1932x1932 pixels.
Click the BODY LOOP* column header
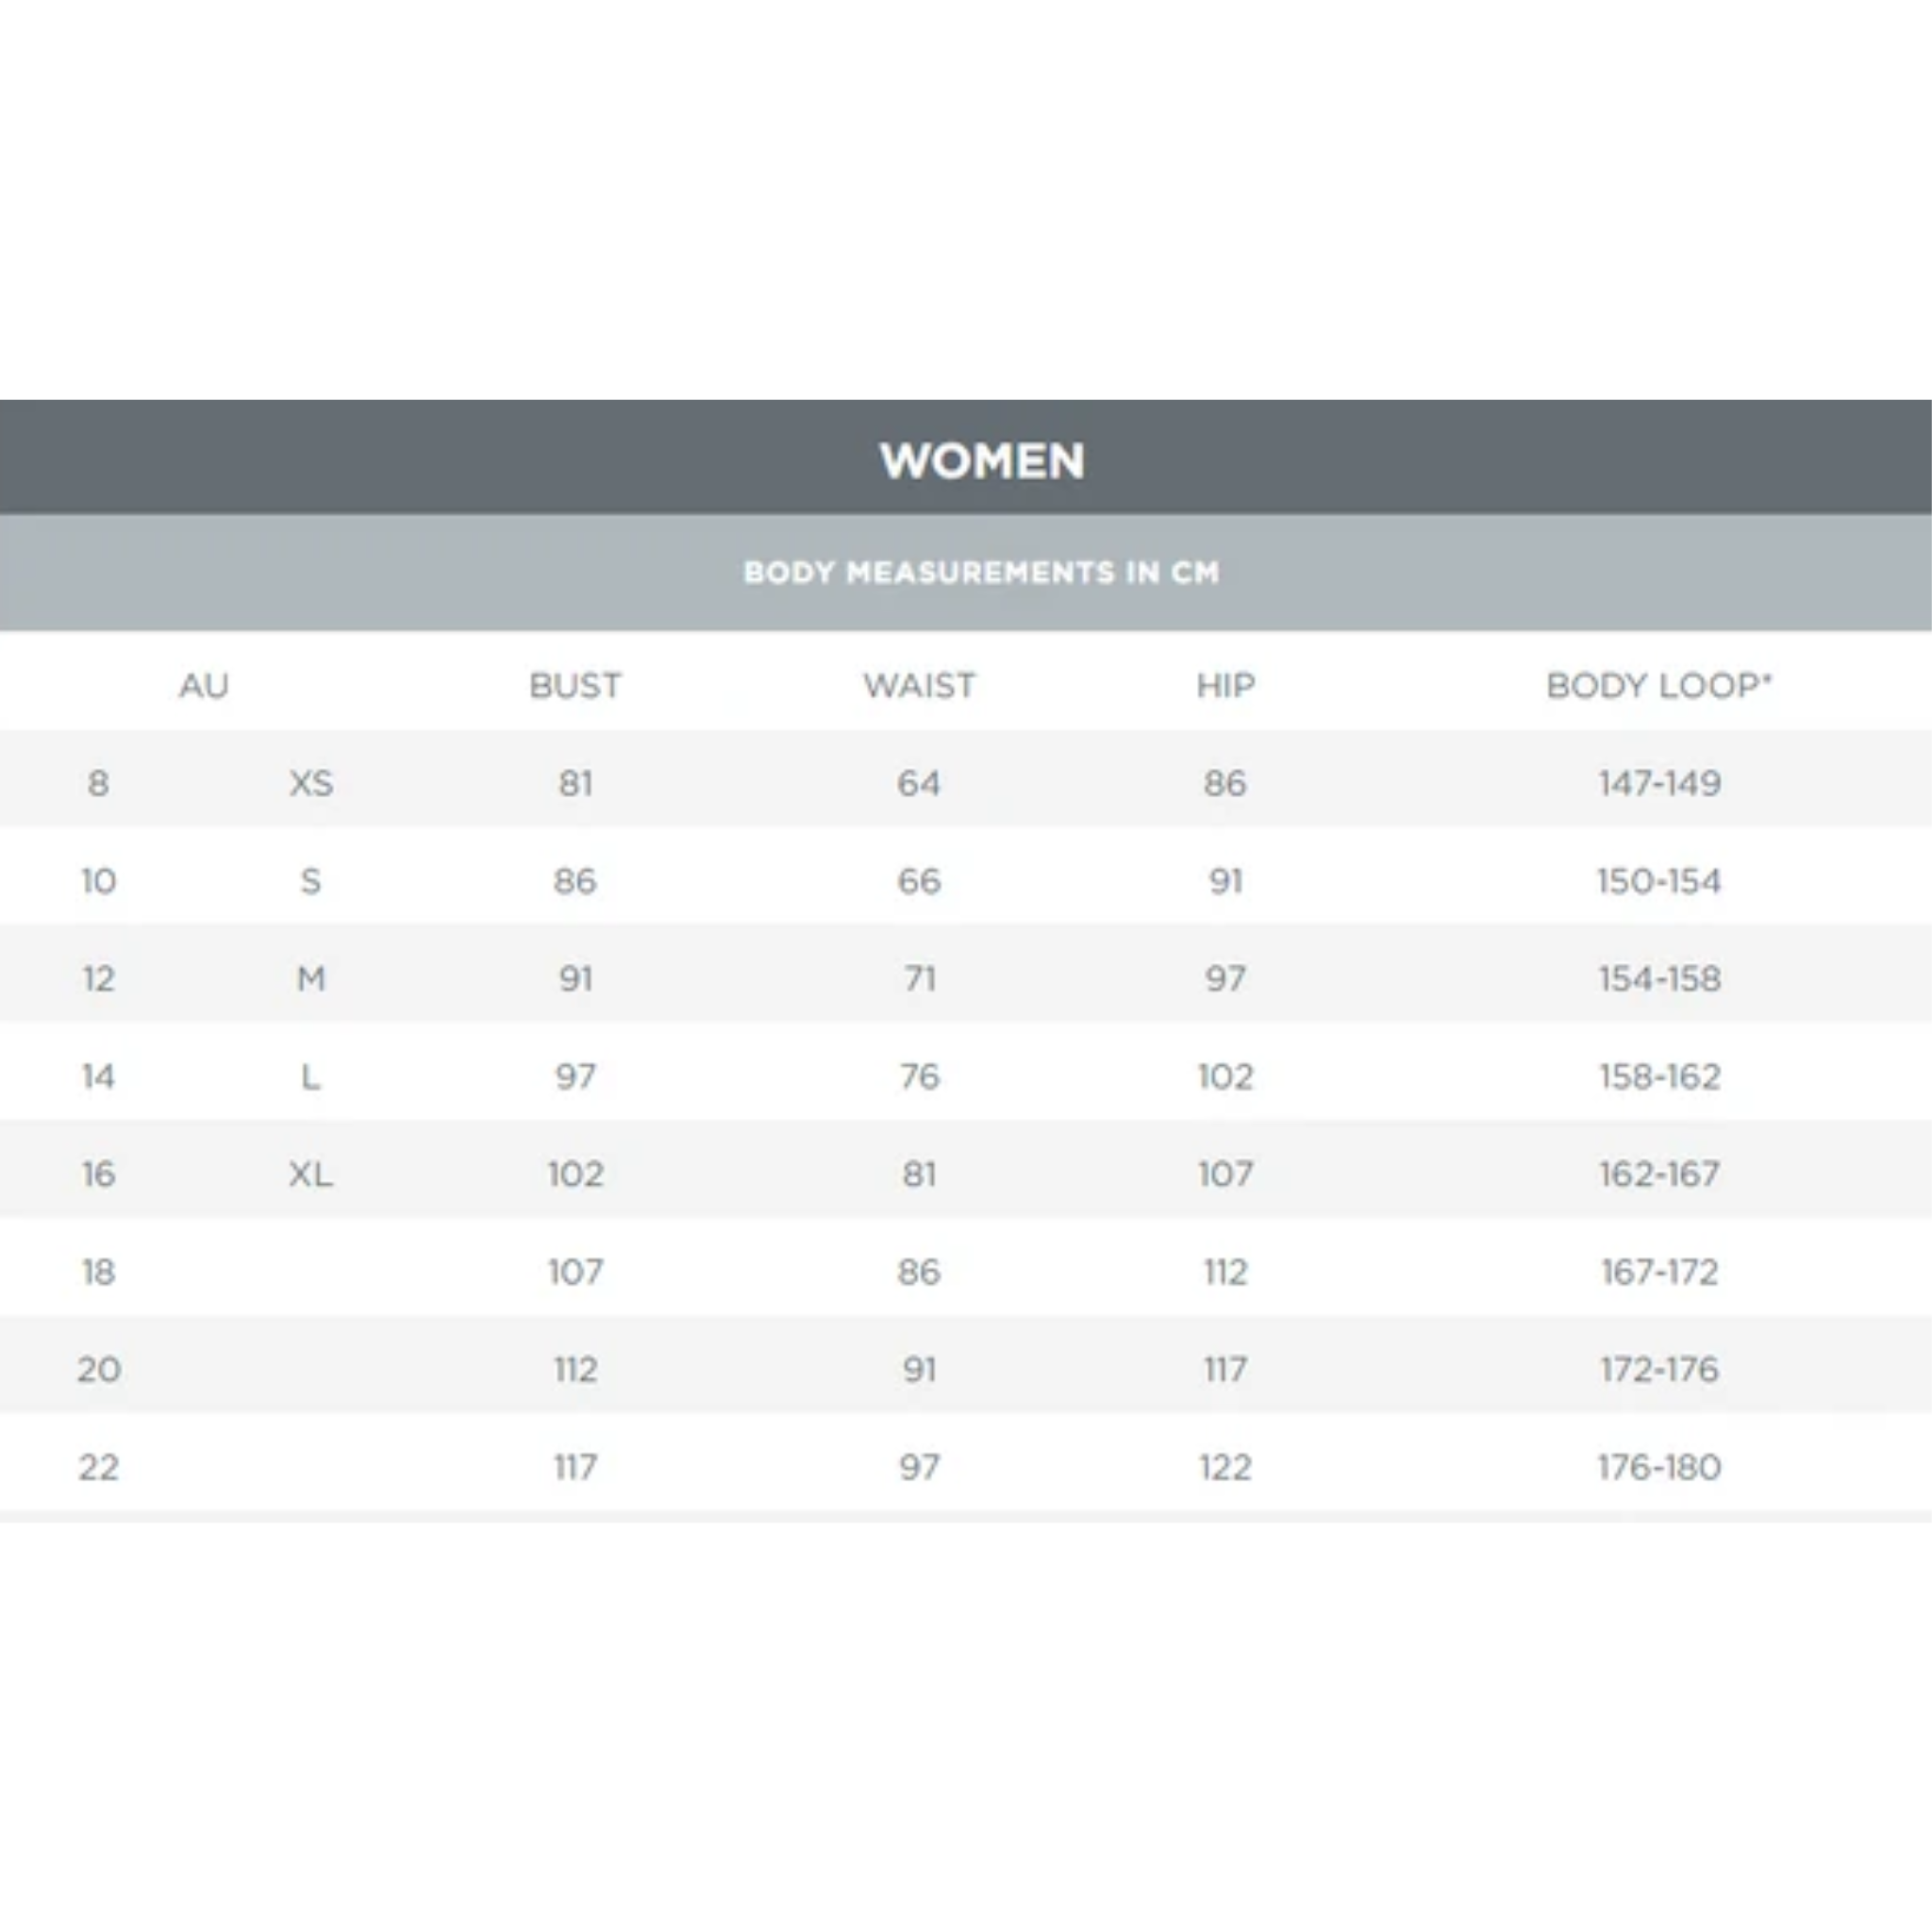[x=1659, y=686]
